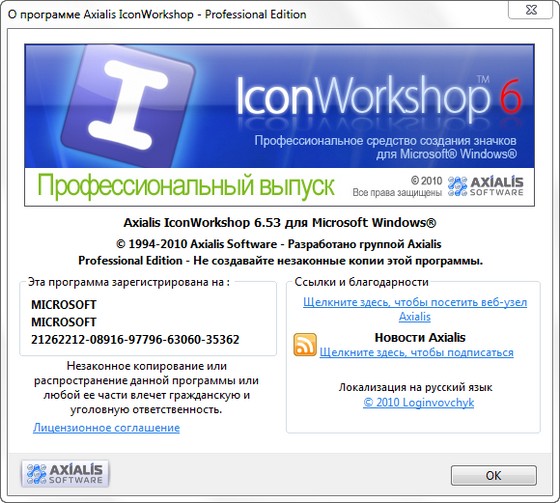Open the link to visit the Axialis website
This screenshot has height=503, width=560.
point(415,309)
